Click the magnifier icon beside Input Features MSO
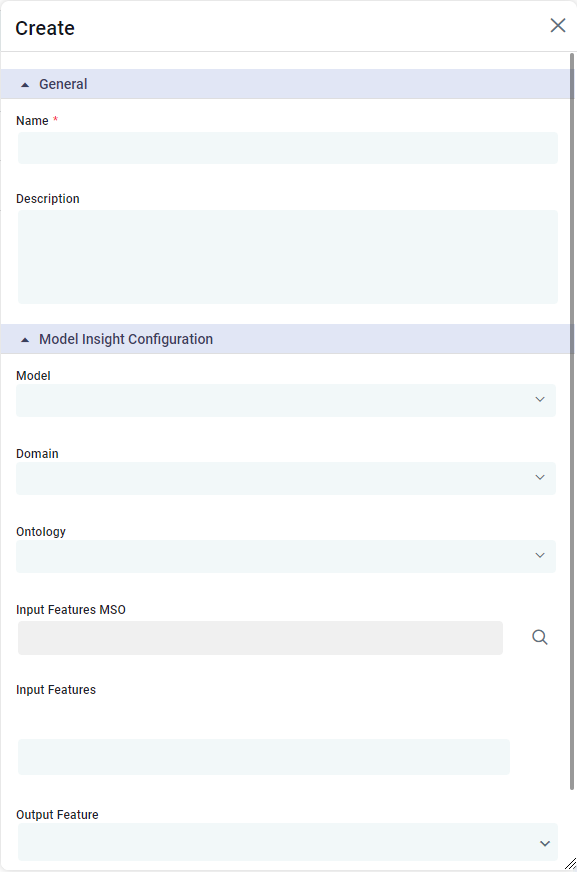577x872 pixels. 539,637
